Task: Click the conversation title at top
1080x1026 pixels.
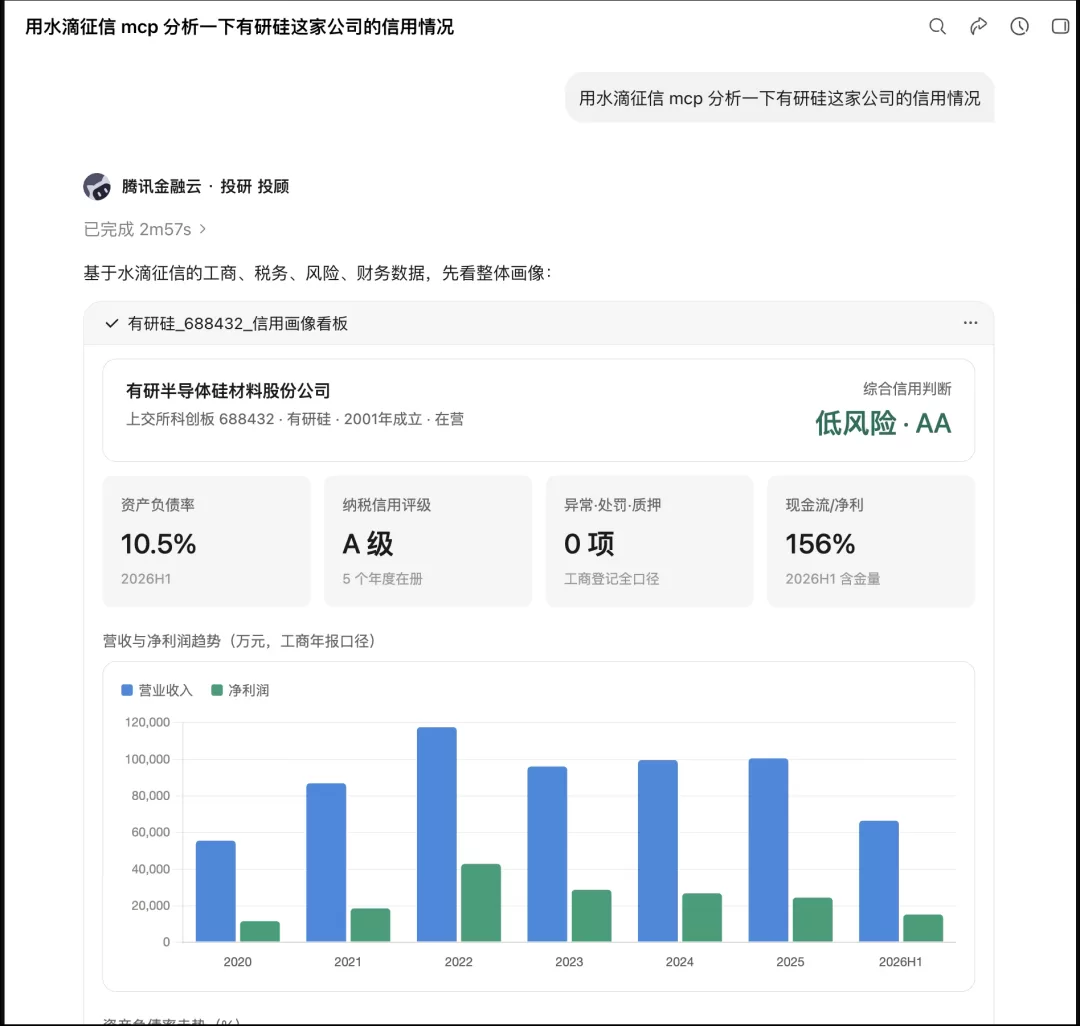Action: 240,27
